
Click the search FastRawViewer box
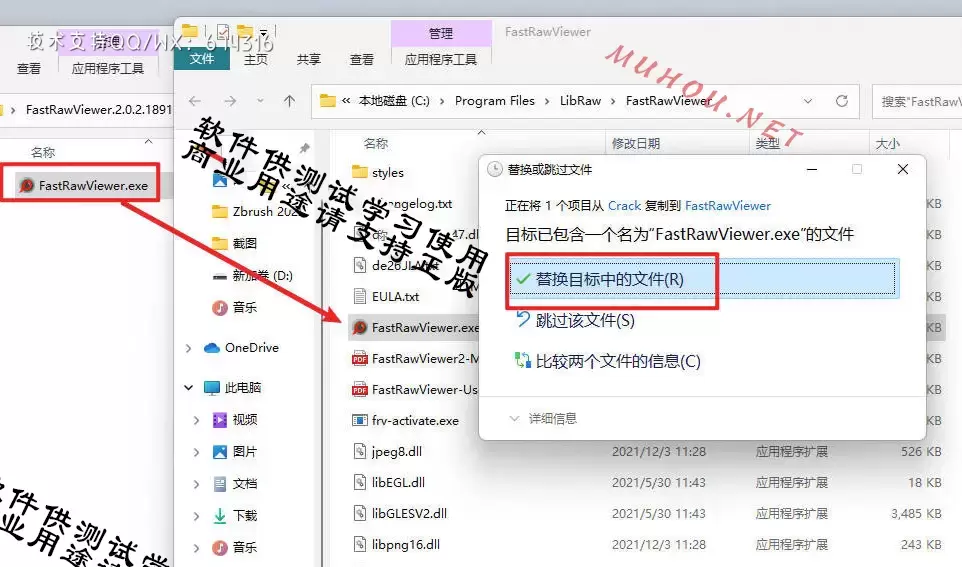(918, 101)
